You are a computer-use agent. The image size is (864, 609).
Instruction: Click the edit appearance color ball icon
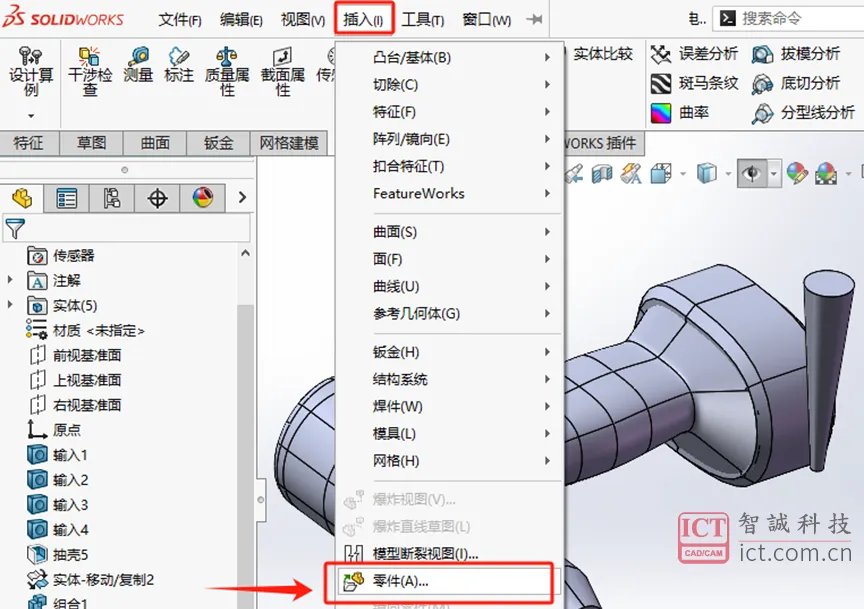pos(797,174)
